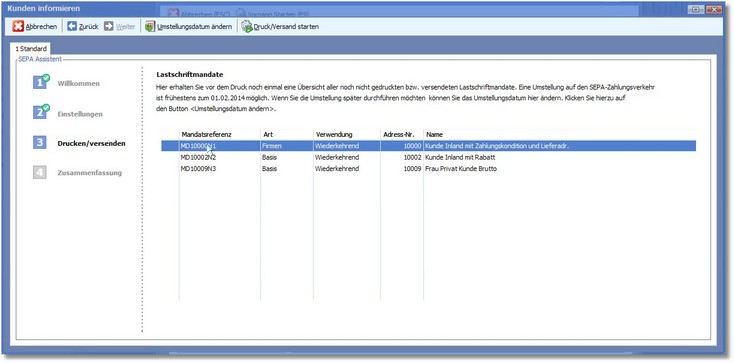
Task: Click the Druck/Versand starten printer icon
Action: 247,27
